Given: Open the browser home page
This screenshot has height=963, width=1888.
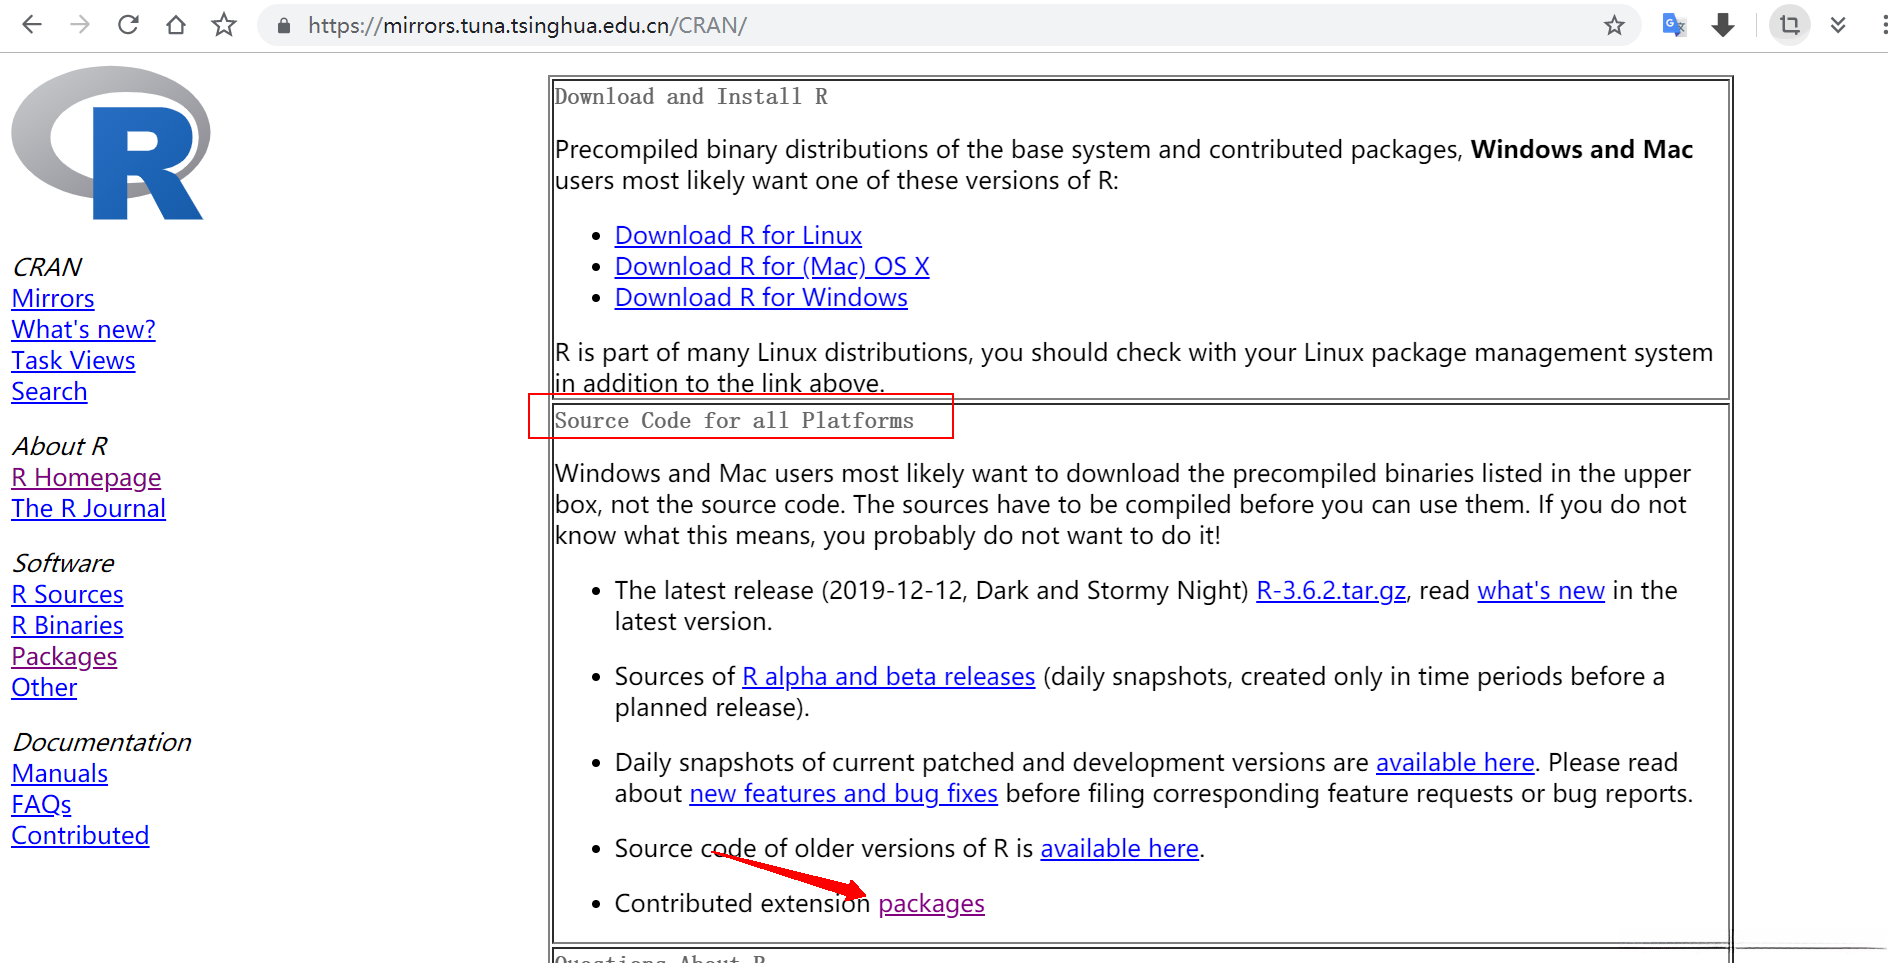Looking at the screenshot, I should pos(176,25).
